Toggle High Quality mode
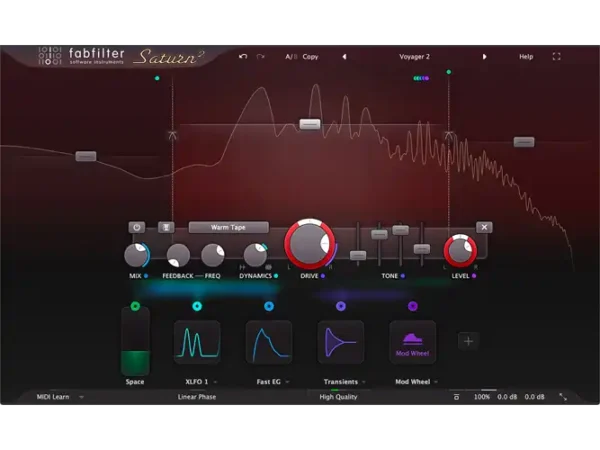Screen dimensions: 600x450 (x=338, y=397)
